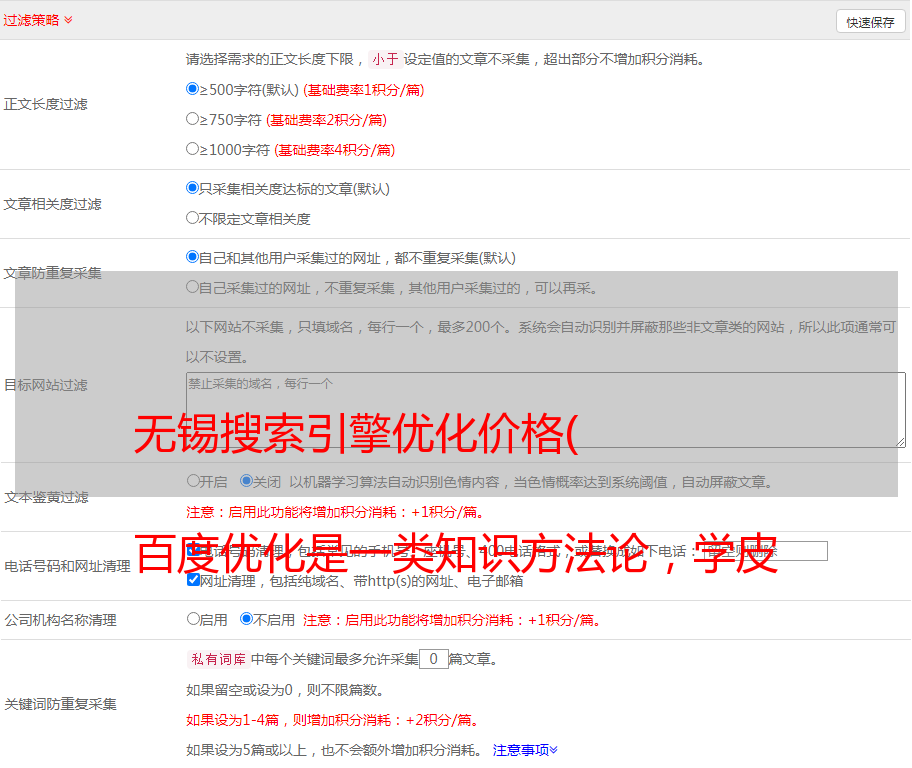
Task: Choose the ≥750字符 length filter
Action: point(192,119)
